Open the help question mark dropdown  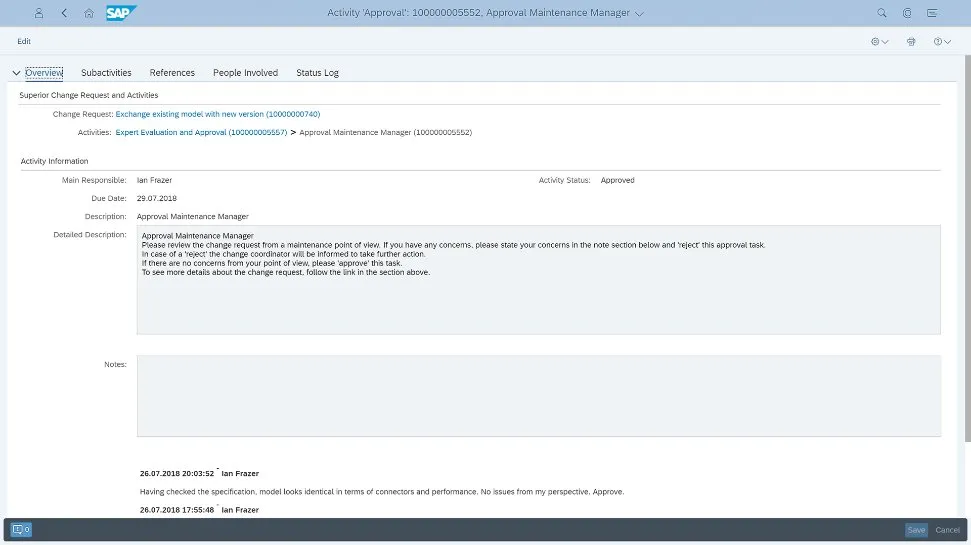(x=941, y=42)
